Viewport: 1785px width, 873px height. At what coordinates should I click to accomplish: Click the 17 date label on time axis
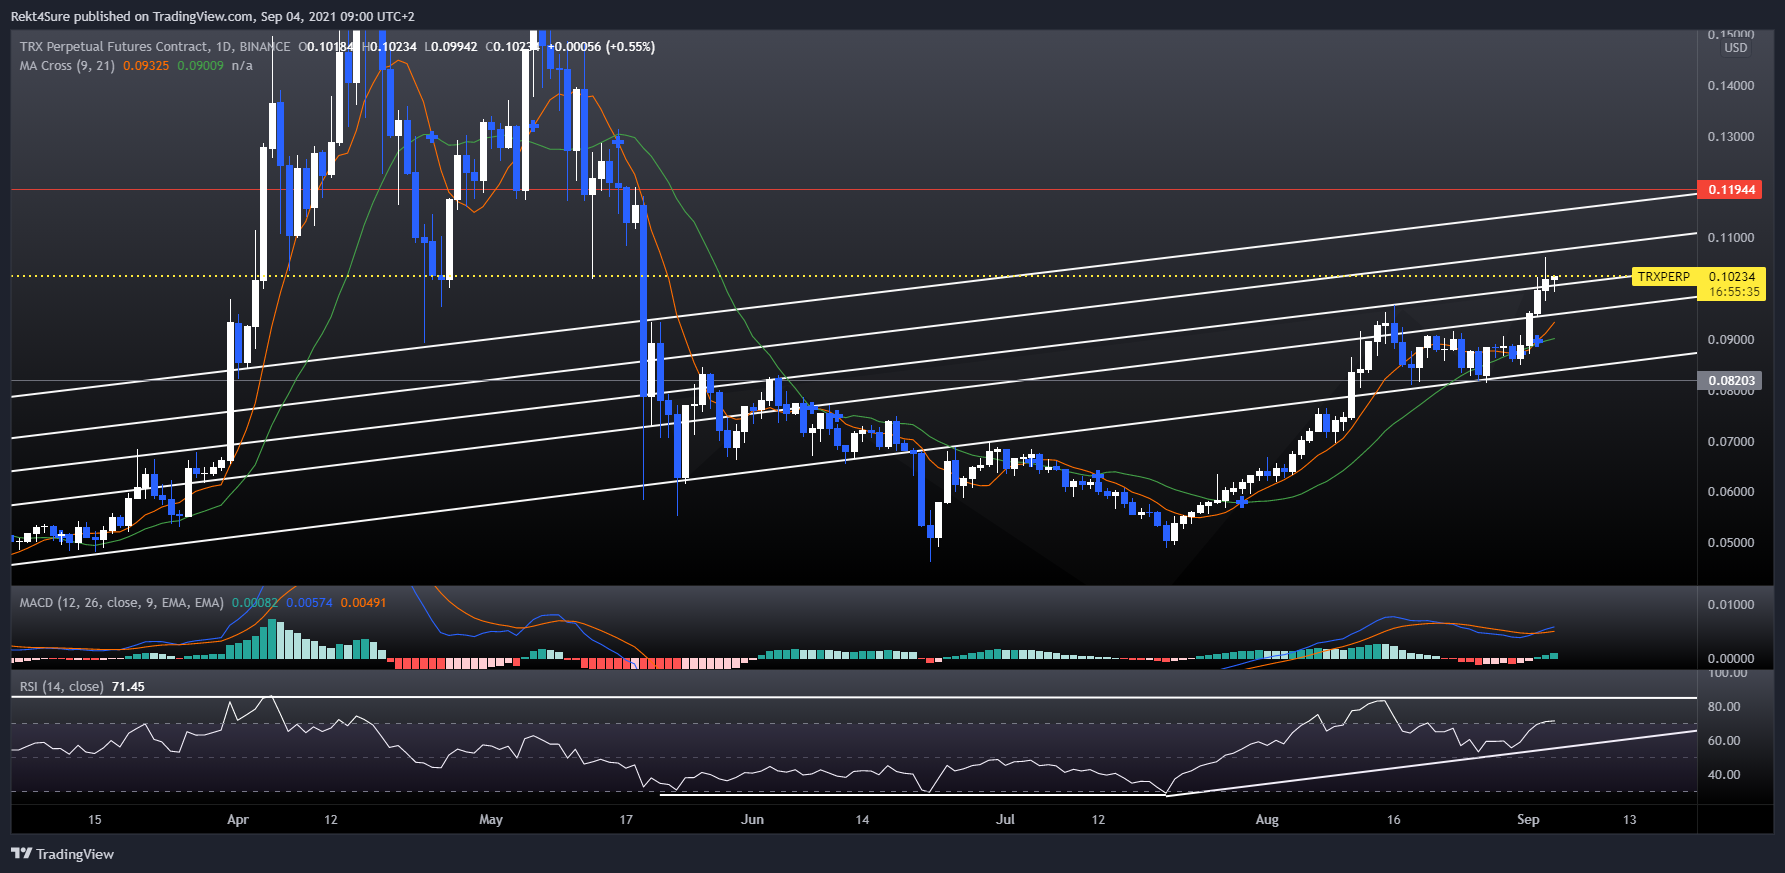click(626, 820)
